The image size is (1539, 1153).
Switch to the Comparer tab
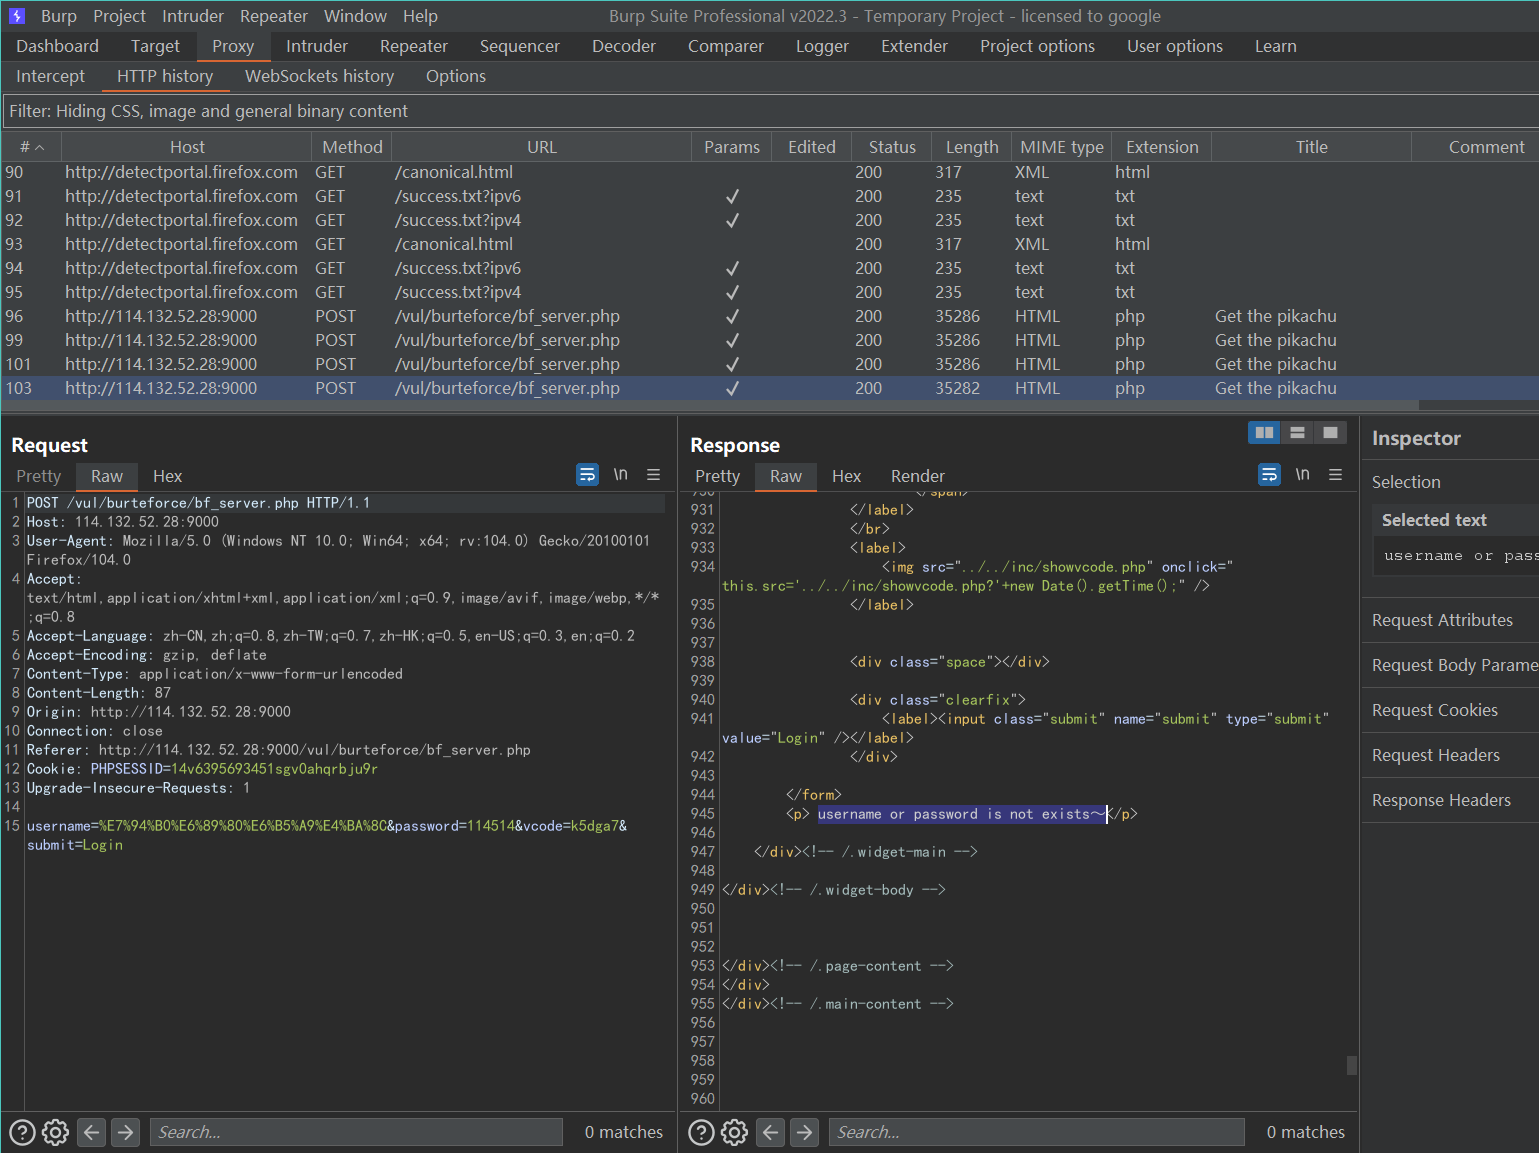click(725, 46)
